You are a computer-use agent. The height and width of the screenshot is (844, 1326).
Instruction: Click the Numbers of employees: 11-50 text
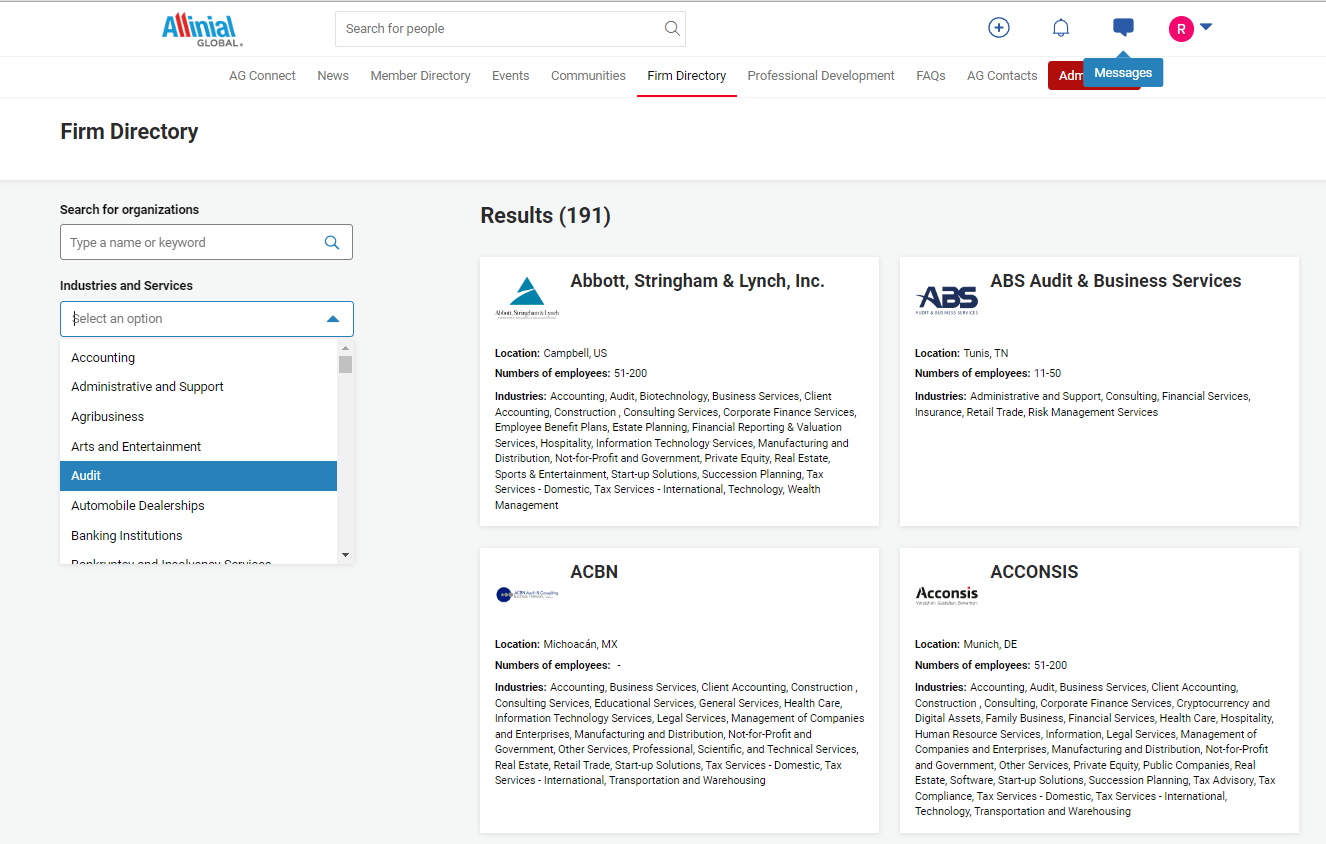(x=988, y=373)
